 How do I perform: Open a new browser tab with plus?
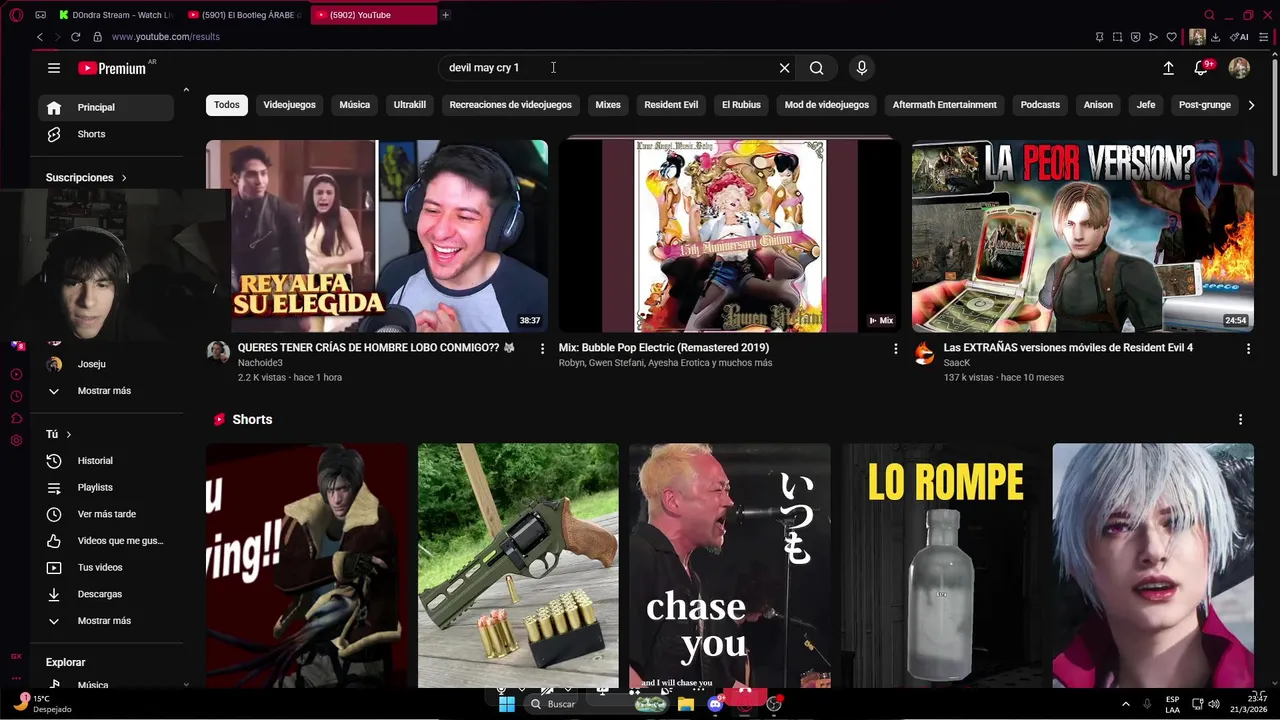click(445, 15)
